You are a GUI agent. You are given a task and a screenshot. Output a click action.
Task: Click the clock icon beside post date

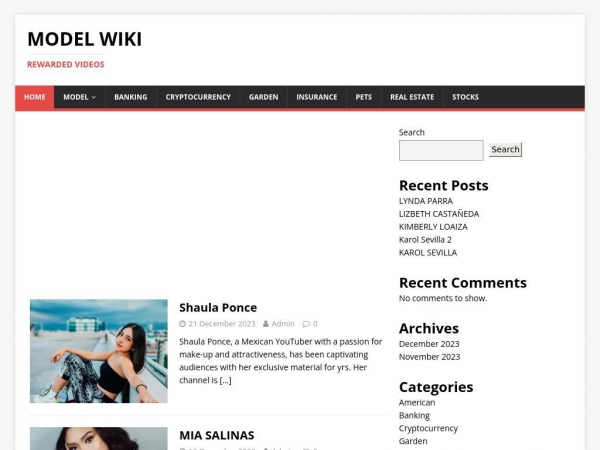pos(183,324)
